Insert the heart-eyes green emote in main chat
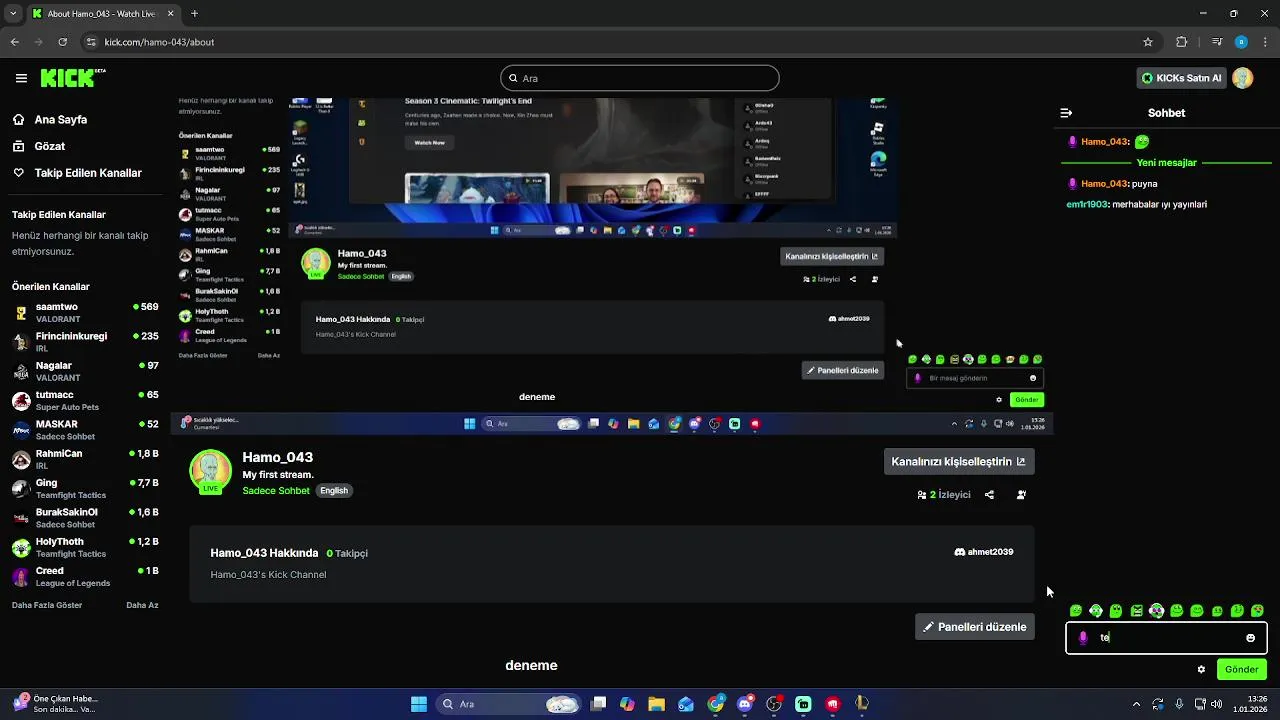The width and height of the screenshot is (1280, 720). (1257, 611)
